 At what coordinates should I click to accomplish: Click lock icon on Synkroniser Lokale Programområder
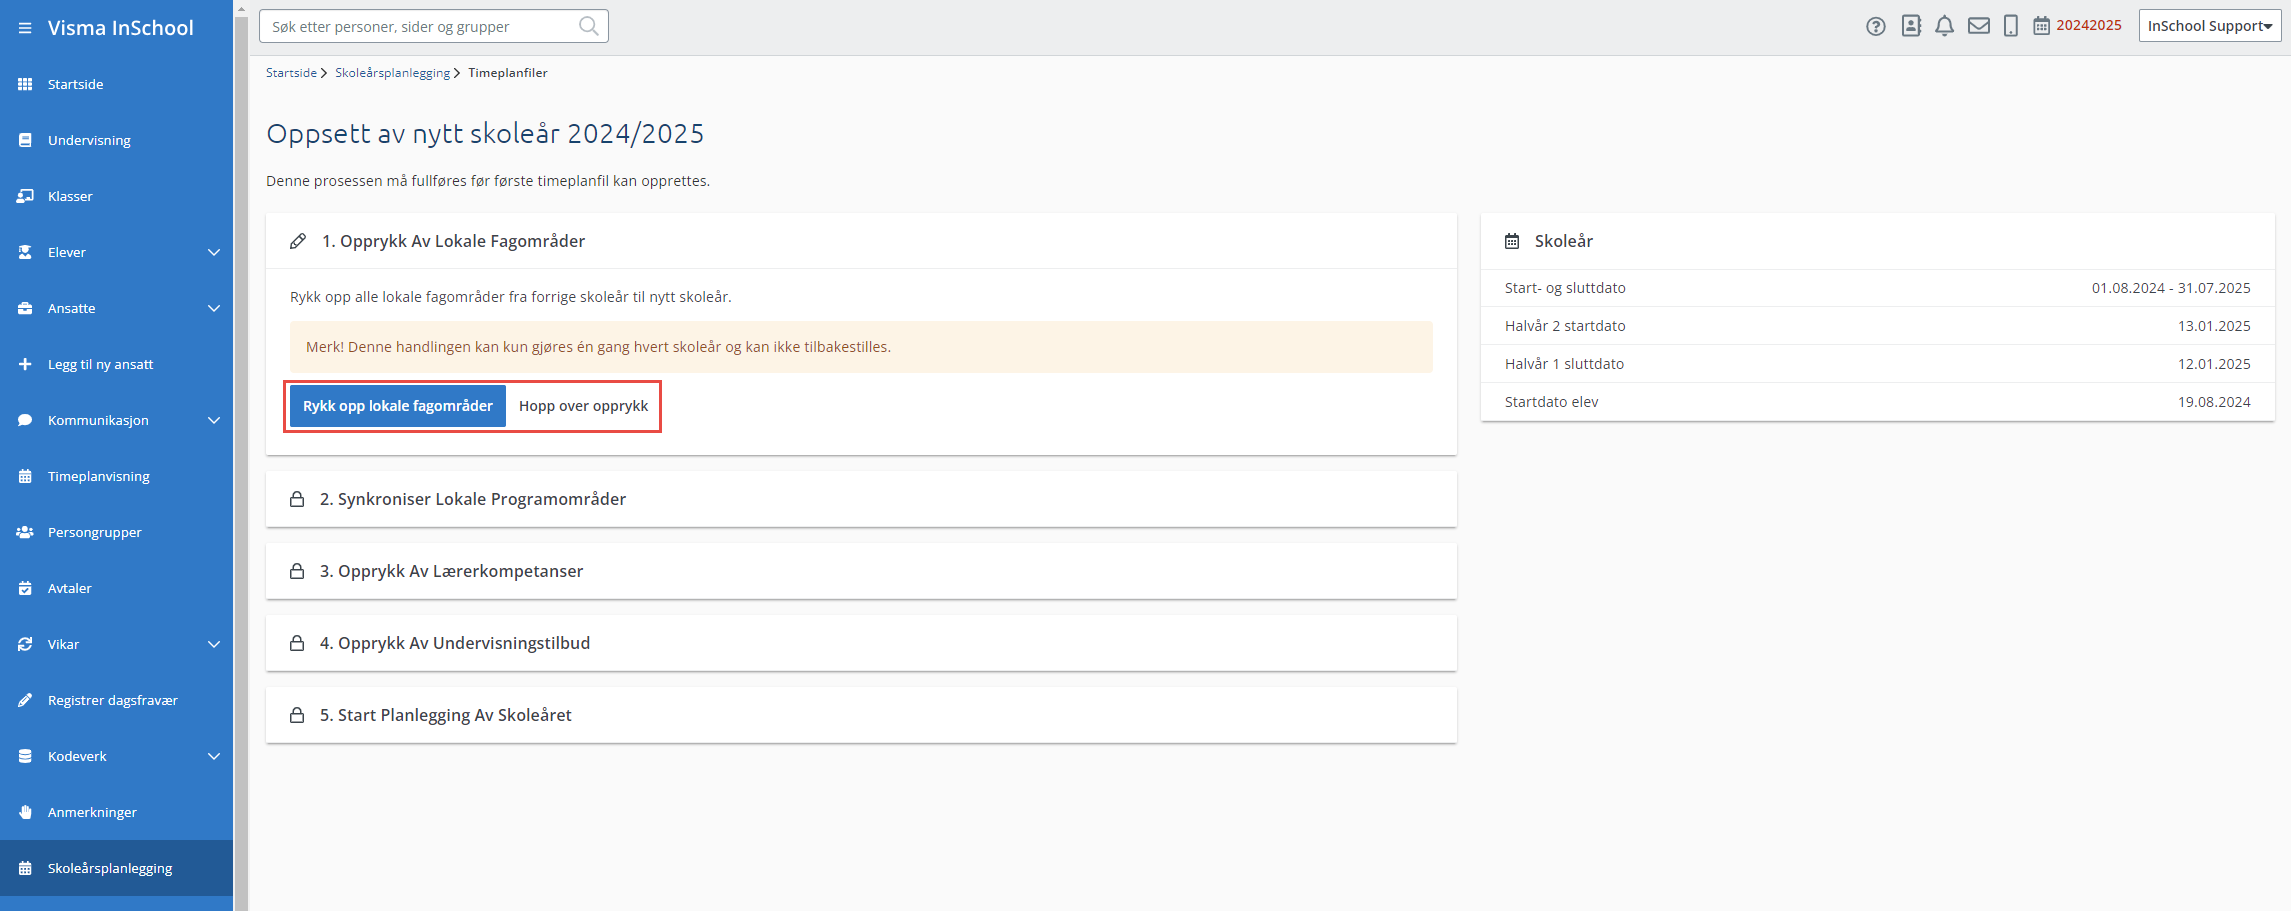point(297,499)
